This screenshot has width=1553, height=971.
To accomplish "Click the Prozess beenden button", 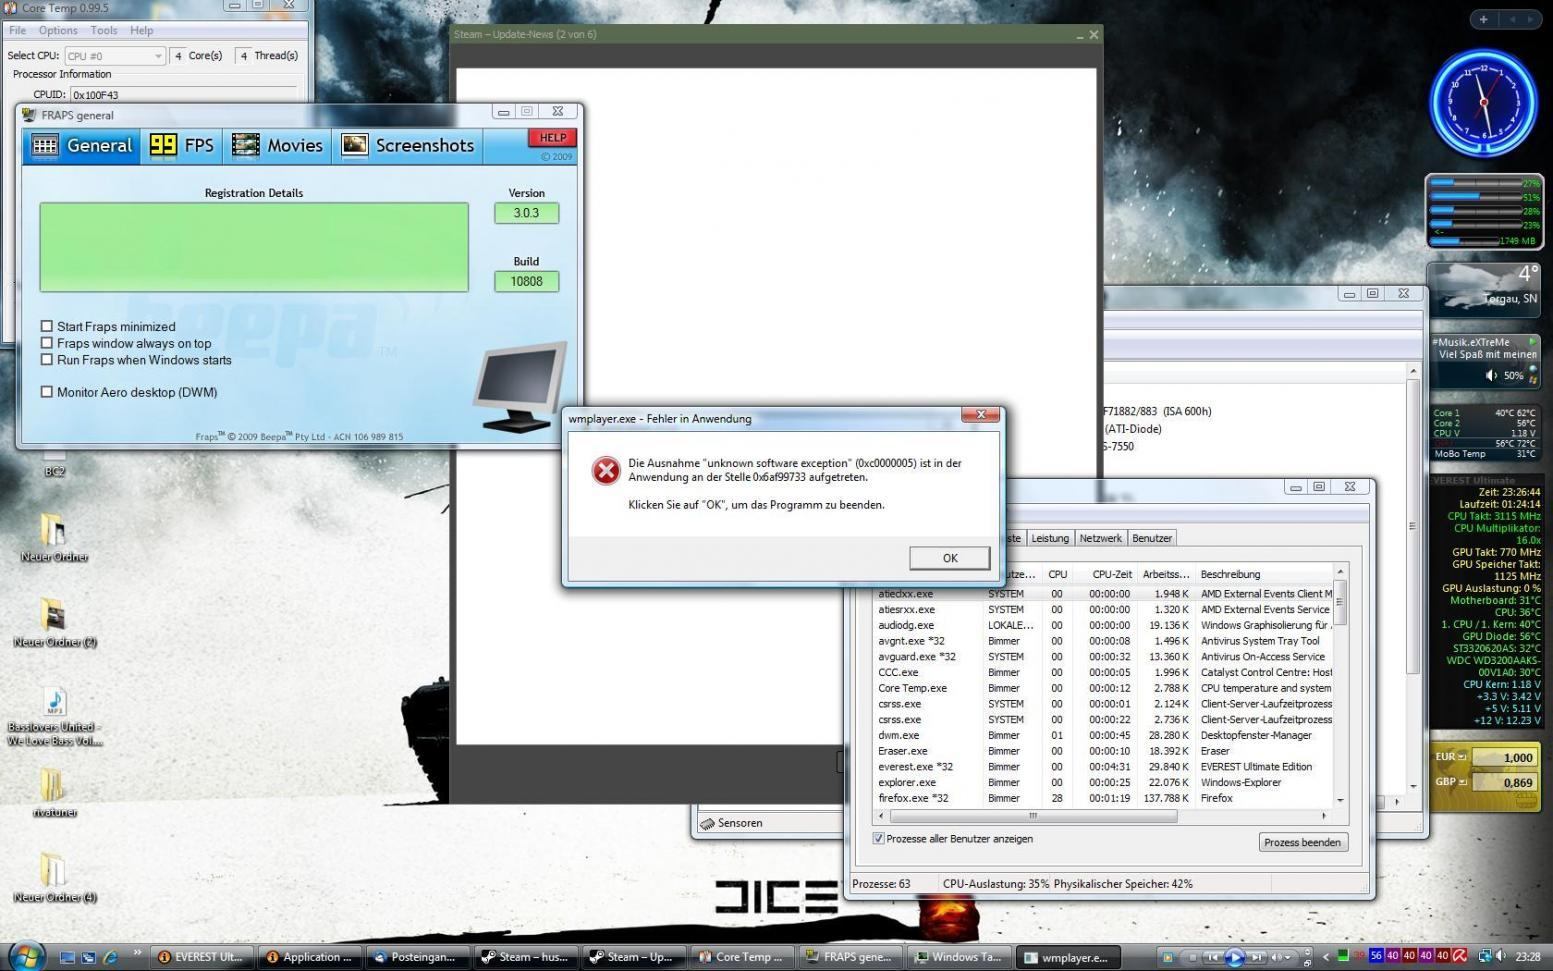I will [x=1302, y=842].
